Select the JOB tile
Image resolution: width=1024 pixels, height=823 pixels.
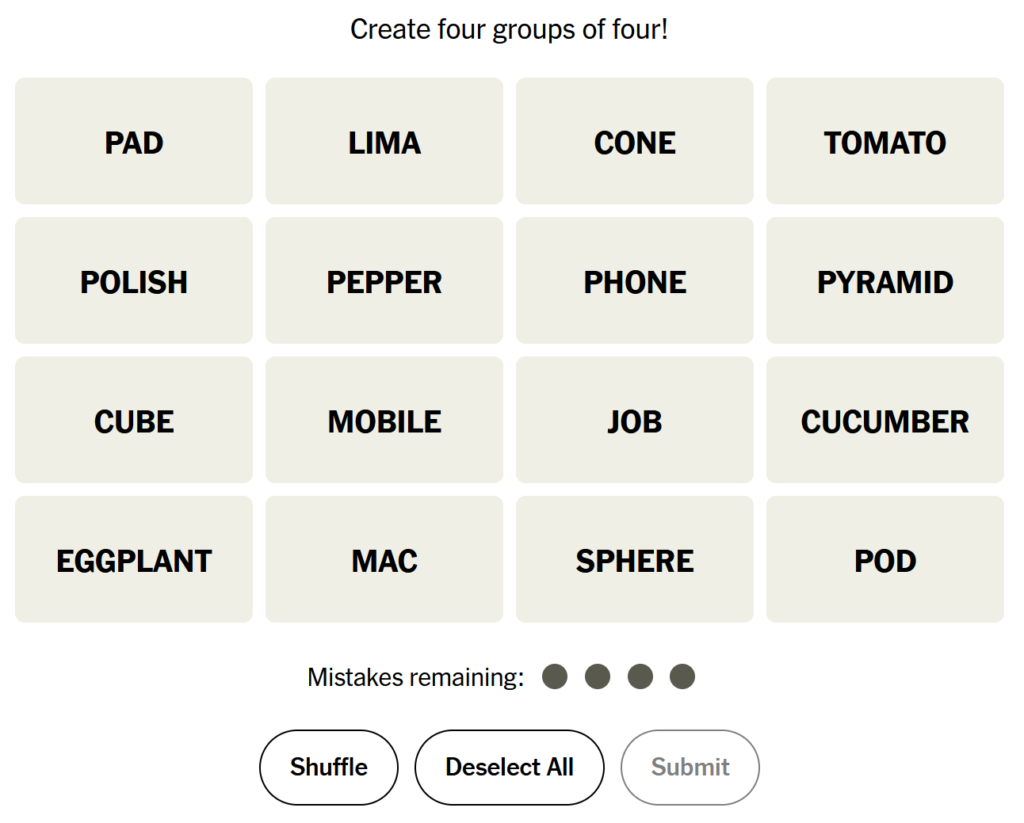pos(634,420)
